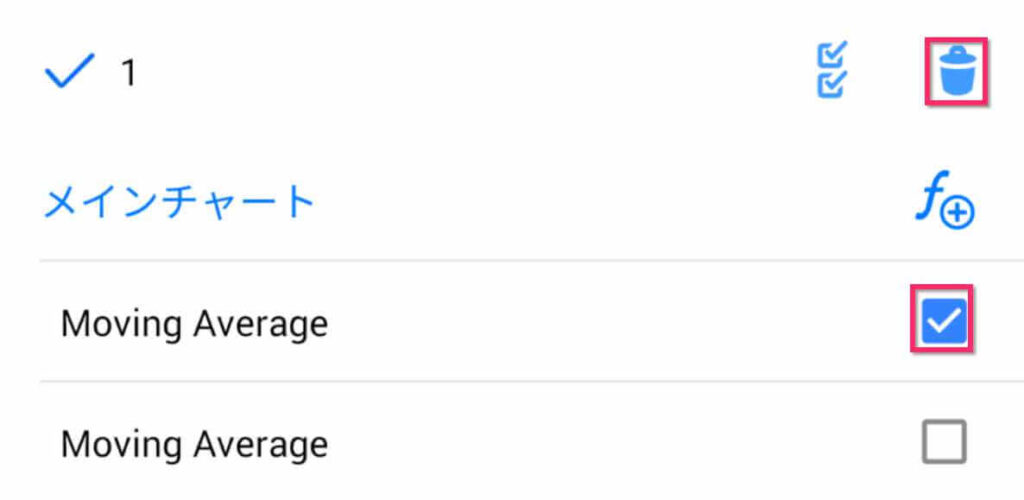Toggle the blue checked box off
This screenshot has width=1024, height=500.
point(943,321)
